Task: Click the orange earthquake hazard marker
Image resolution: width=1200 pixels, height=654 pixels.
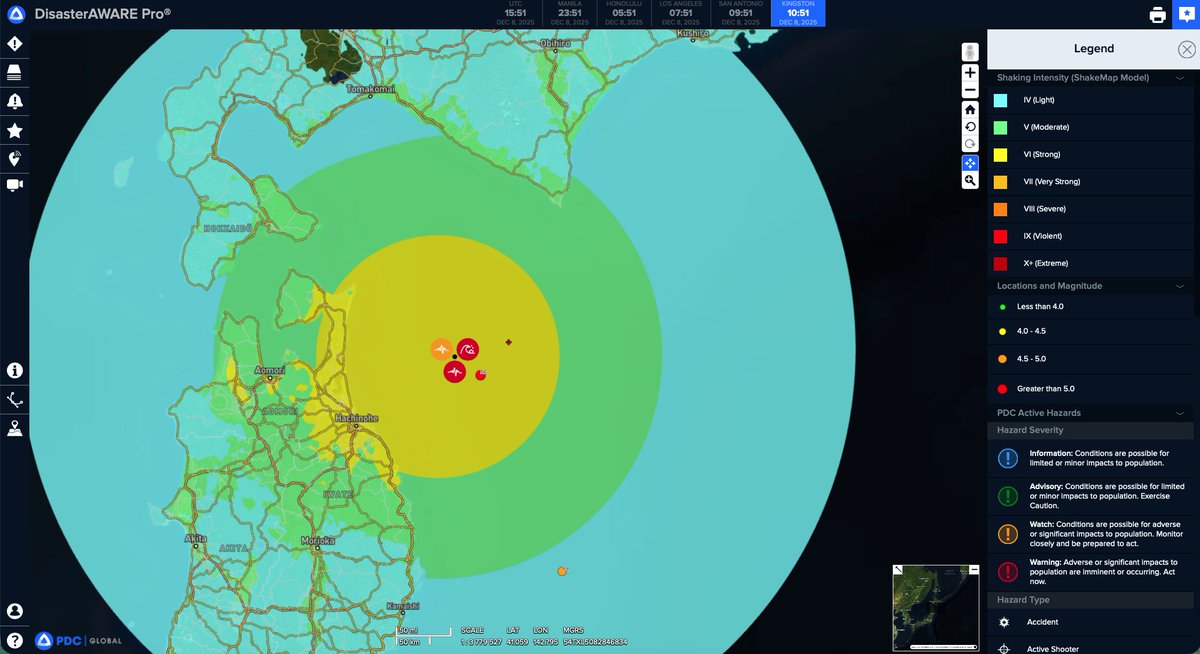Action: coord(442,349)
